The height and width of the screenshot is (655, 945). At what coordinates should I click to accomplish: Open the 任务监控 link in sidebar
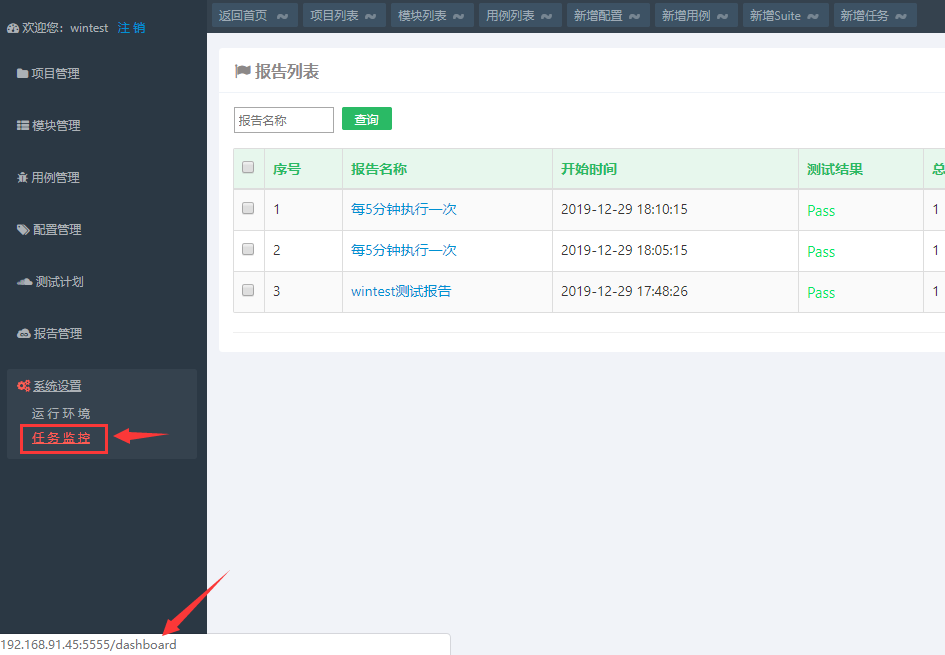point(62,438)
